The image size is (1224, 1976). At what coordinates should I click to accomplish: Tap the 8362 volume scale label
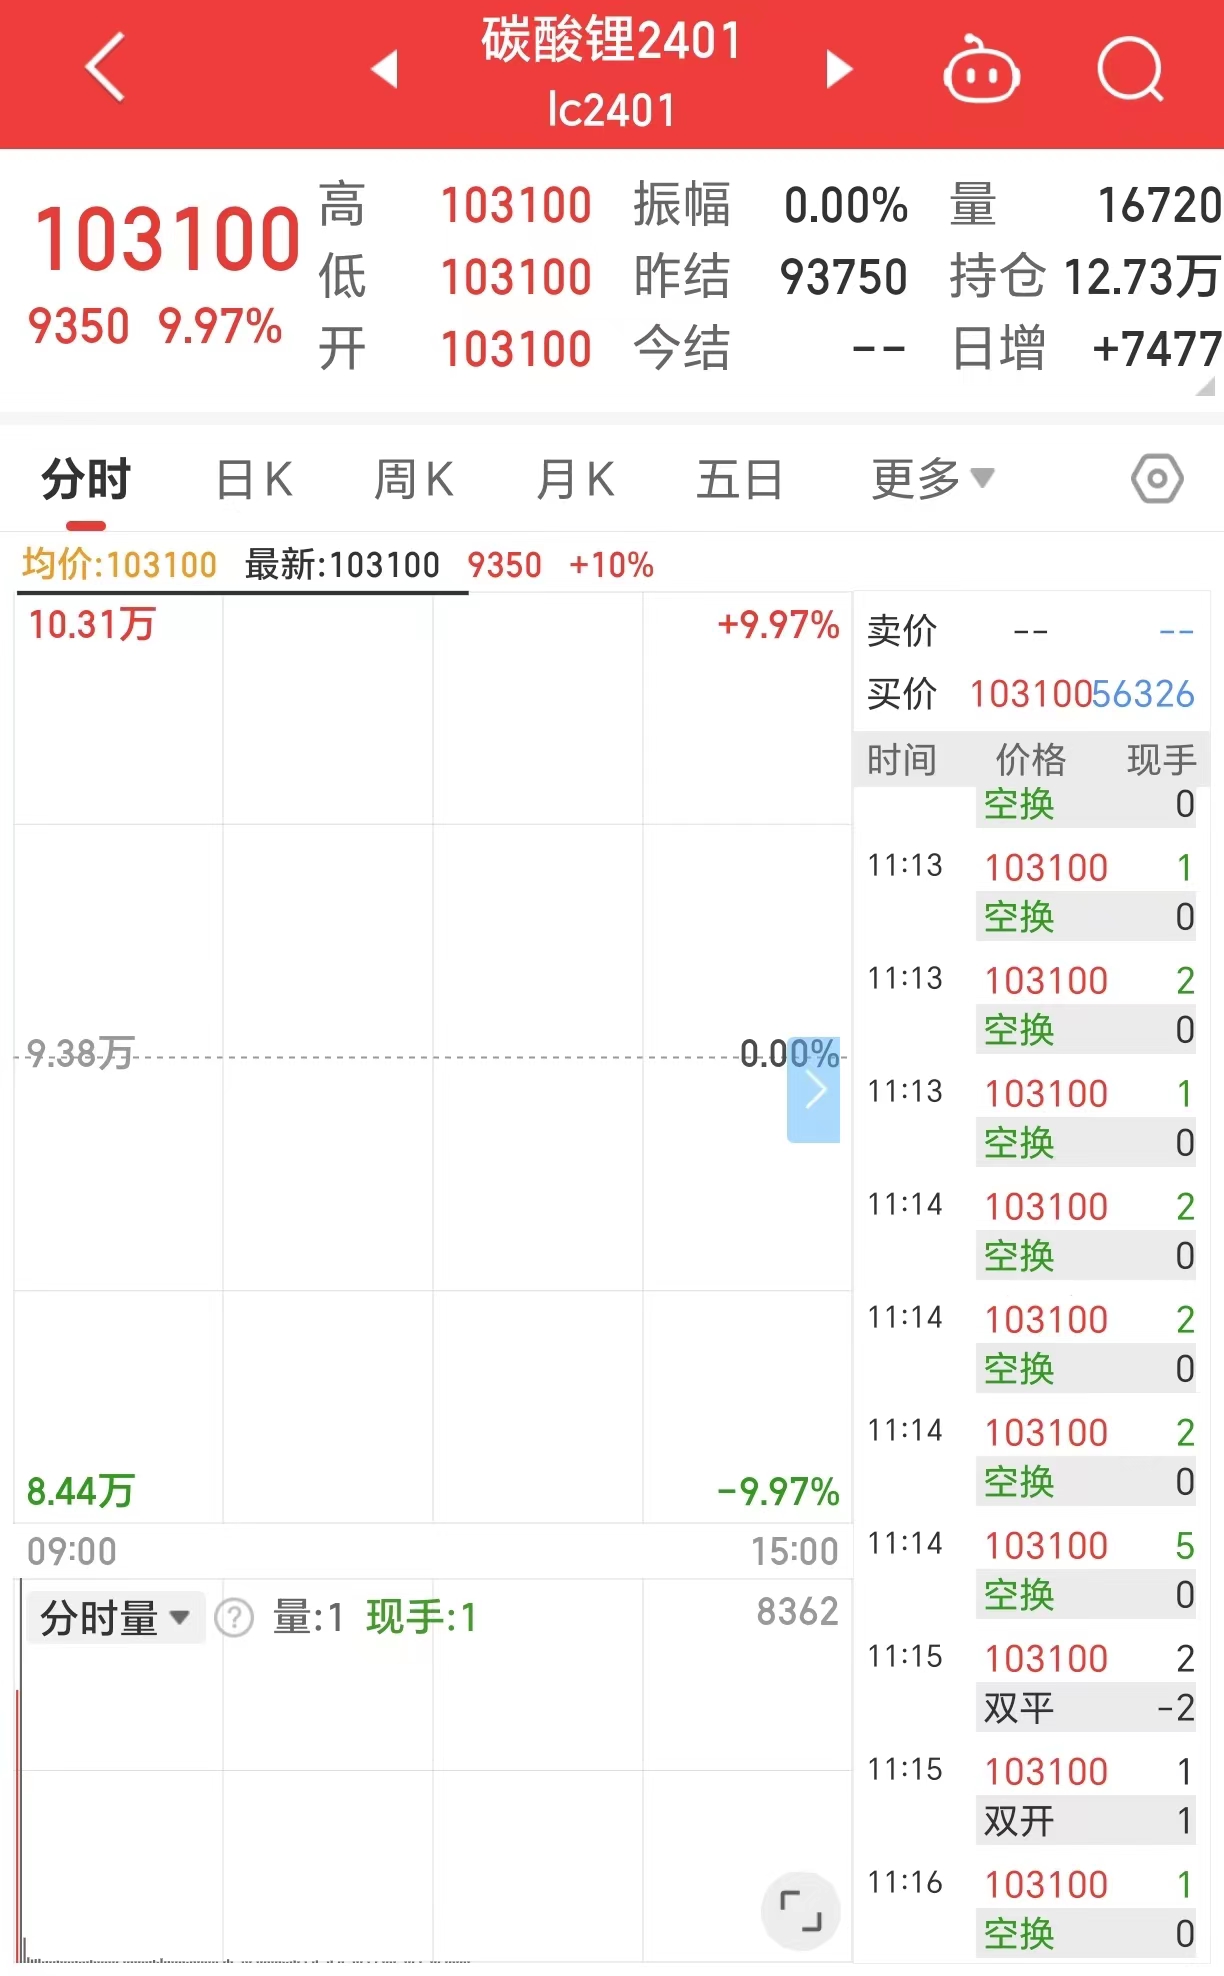(x=797, y=1611)
